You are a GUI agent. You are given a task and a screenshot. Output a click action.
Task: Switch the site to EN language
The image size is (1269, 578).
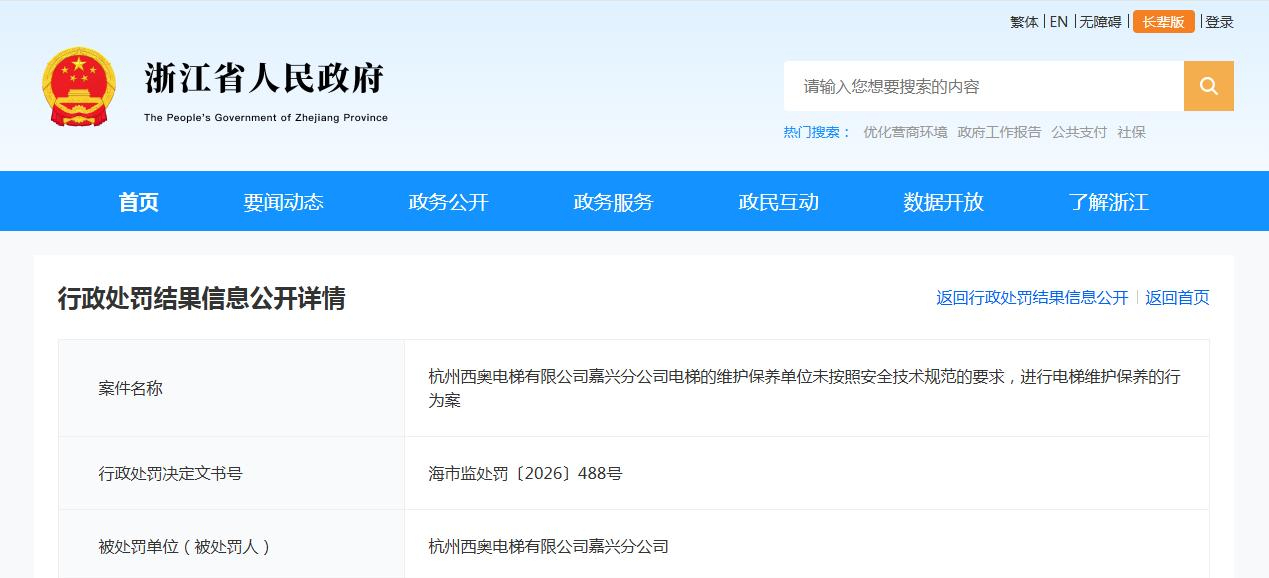(x=1059, y=22)
